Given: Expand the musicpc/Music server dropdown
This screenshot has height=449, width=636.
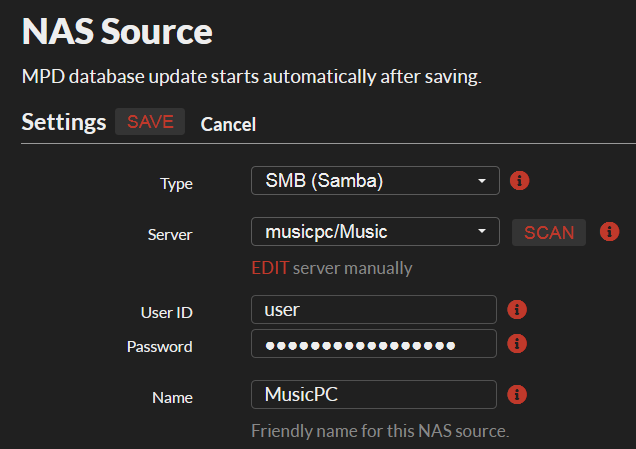Looking at the screenshot, I should 374,232.
